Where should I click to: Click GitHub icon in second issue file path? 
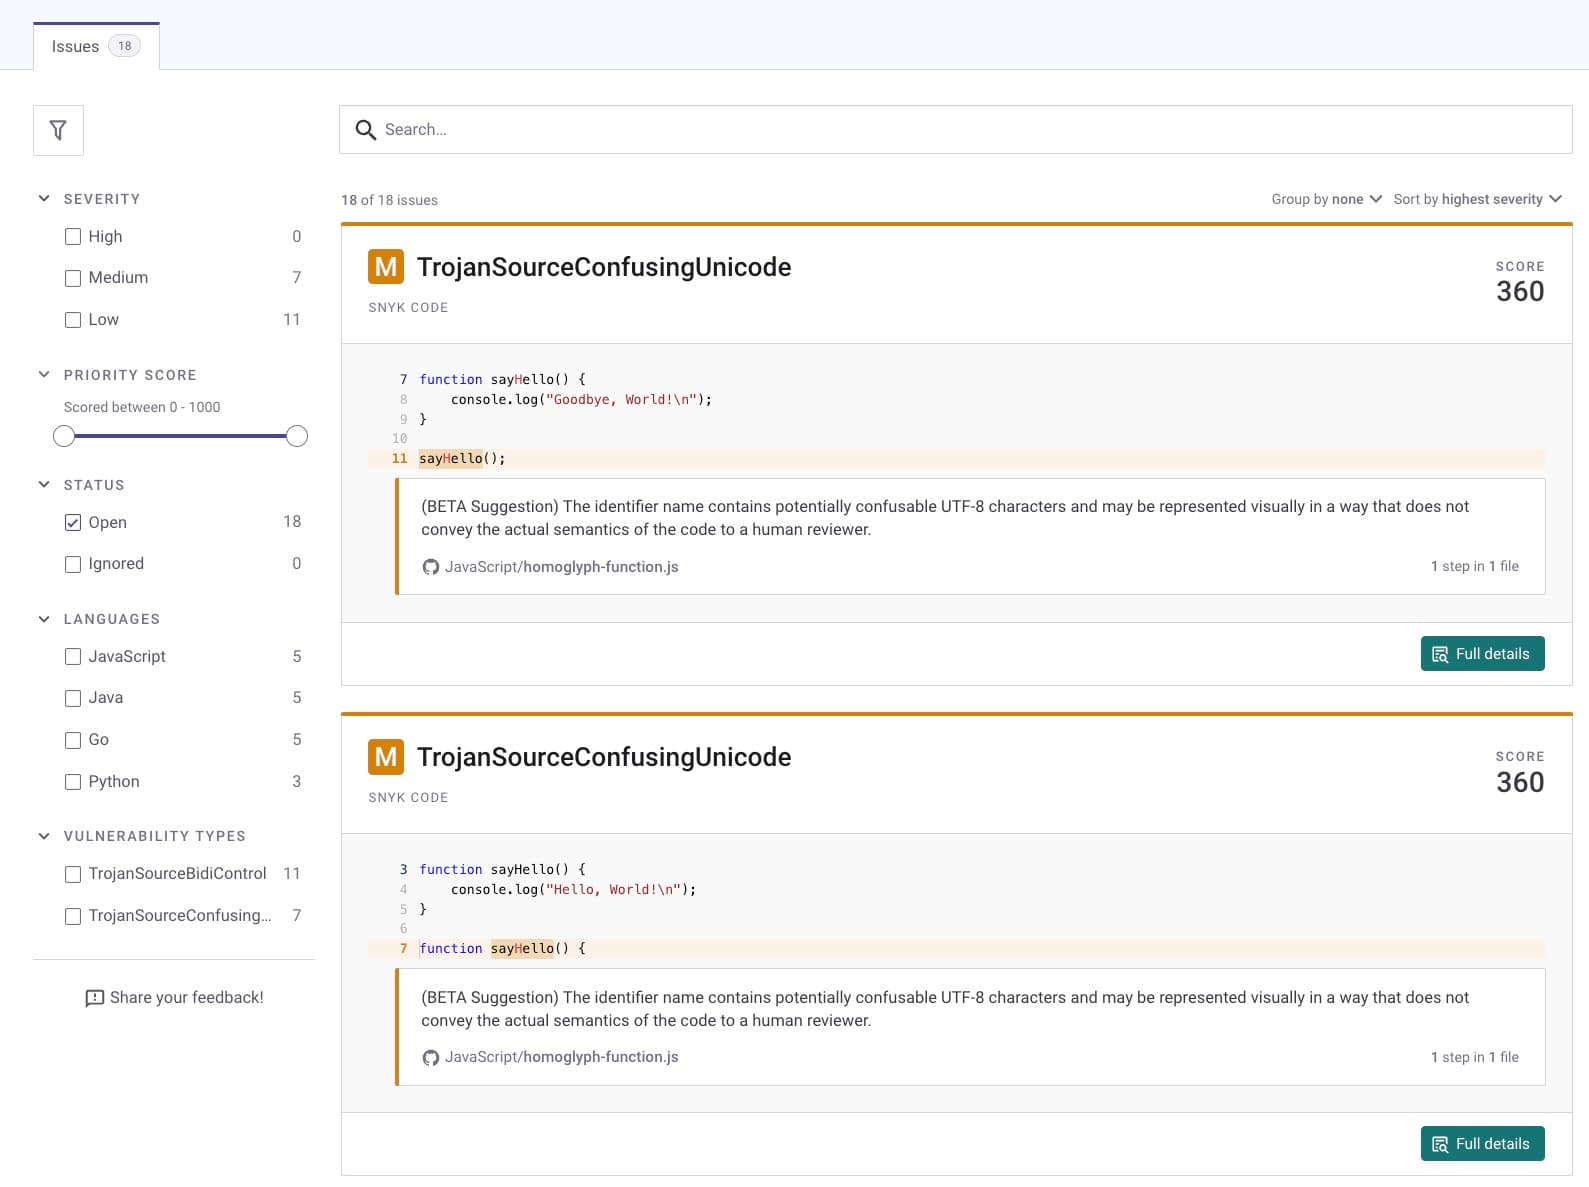431,1057
